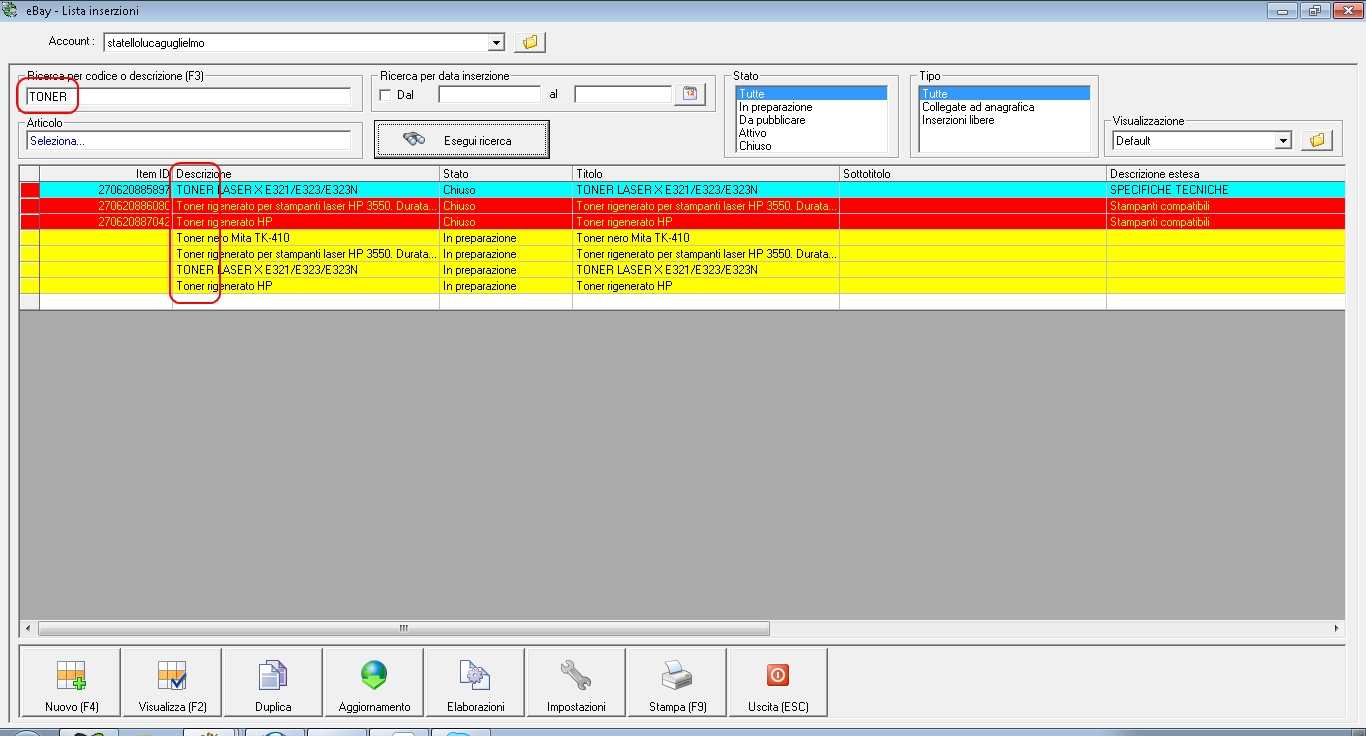
Task: Select the Descrizione cell of the yellow HP 3550 row
Action: (306, 254)
